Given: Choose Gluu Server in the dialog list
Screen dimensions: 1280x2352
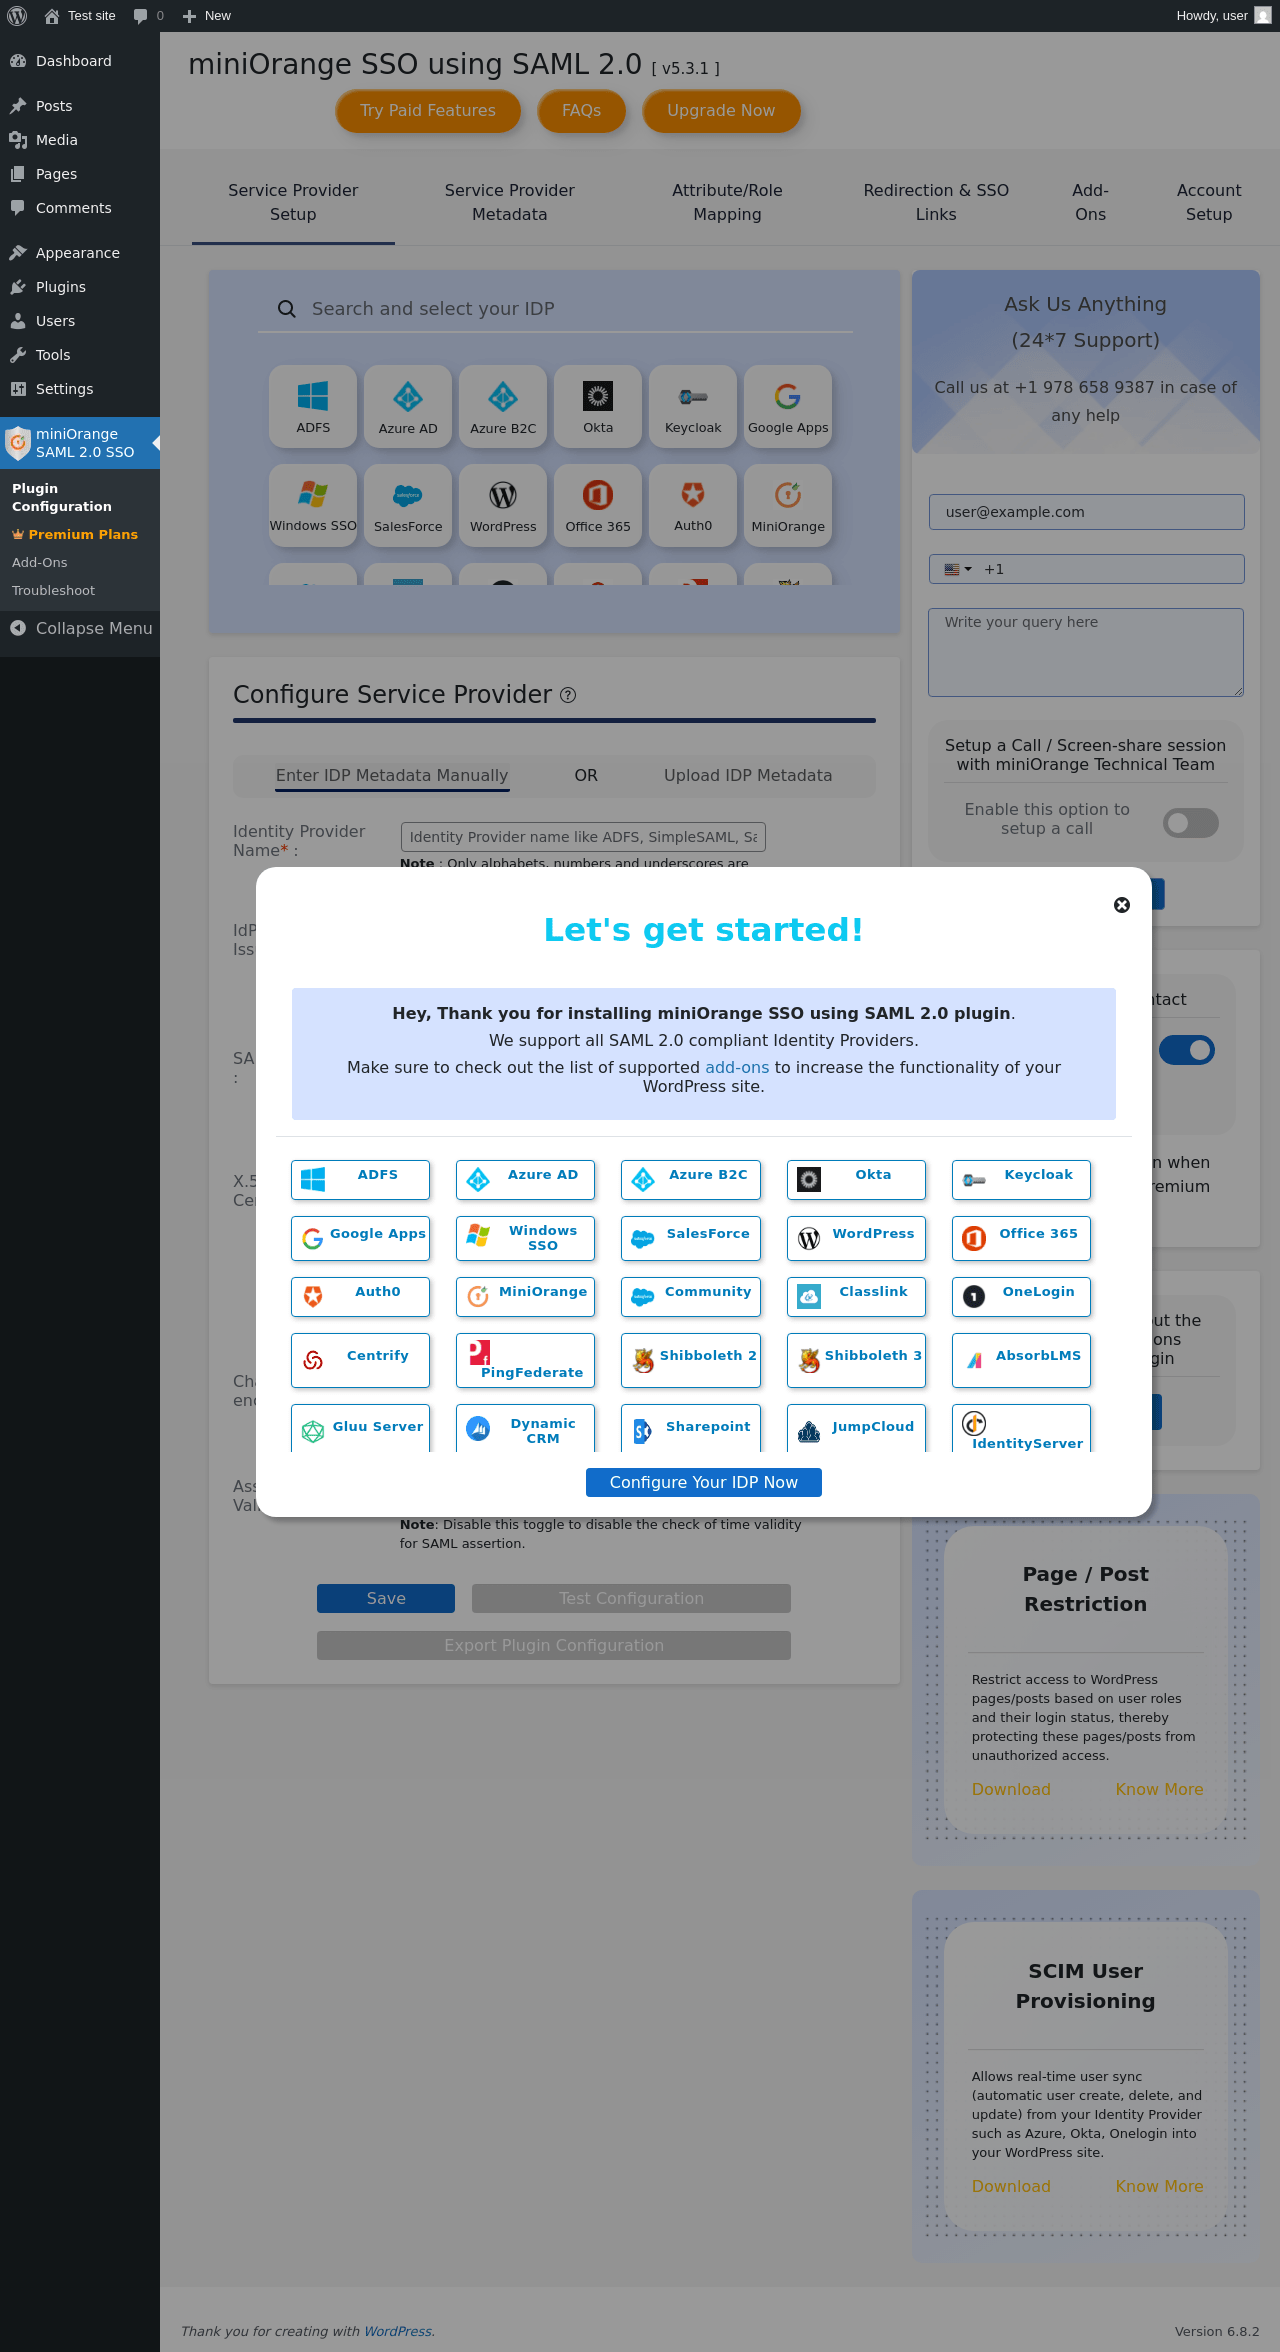Looking at the screenshot, I should [360, 1428].
